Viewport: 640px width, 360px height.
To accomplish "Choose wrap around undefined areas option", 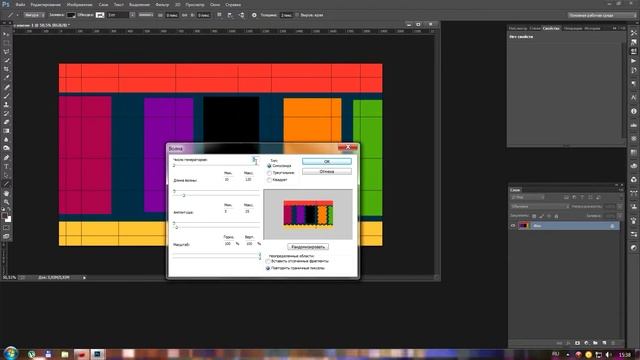I will coord(268,261).
